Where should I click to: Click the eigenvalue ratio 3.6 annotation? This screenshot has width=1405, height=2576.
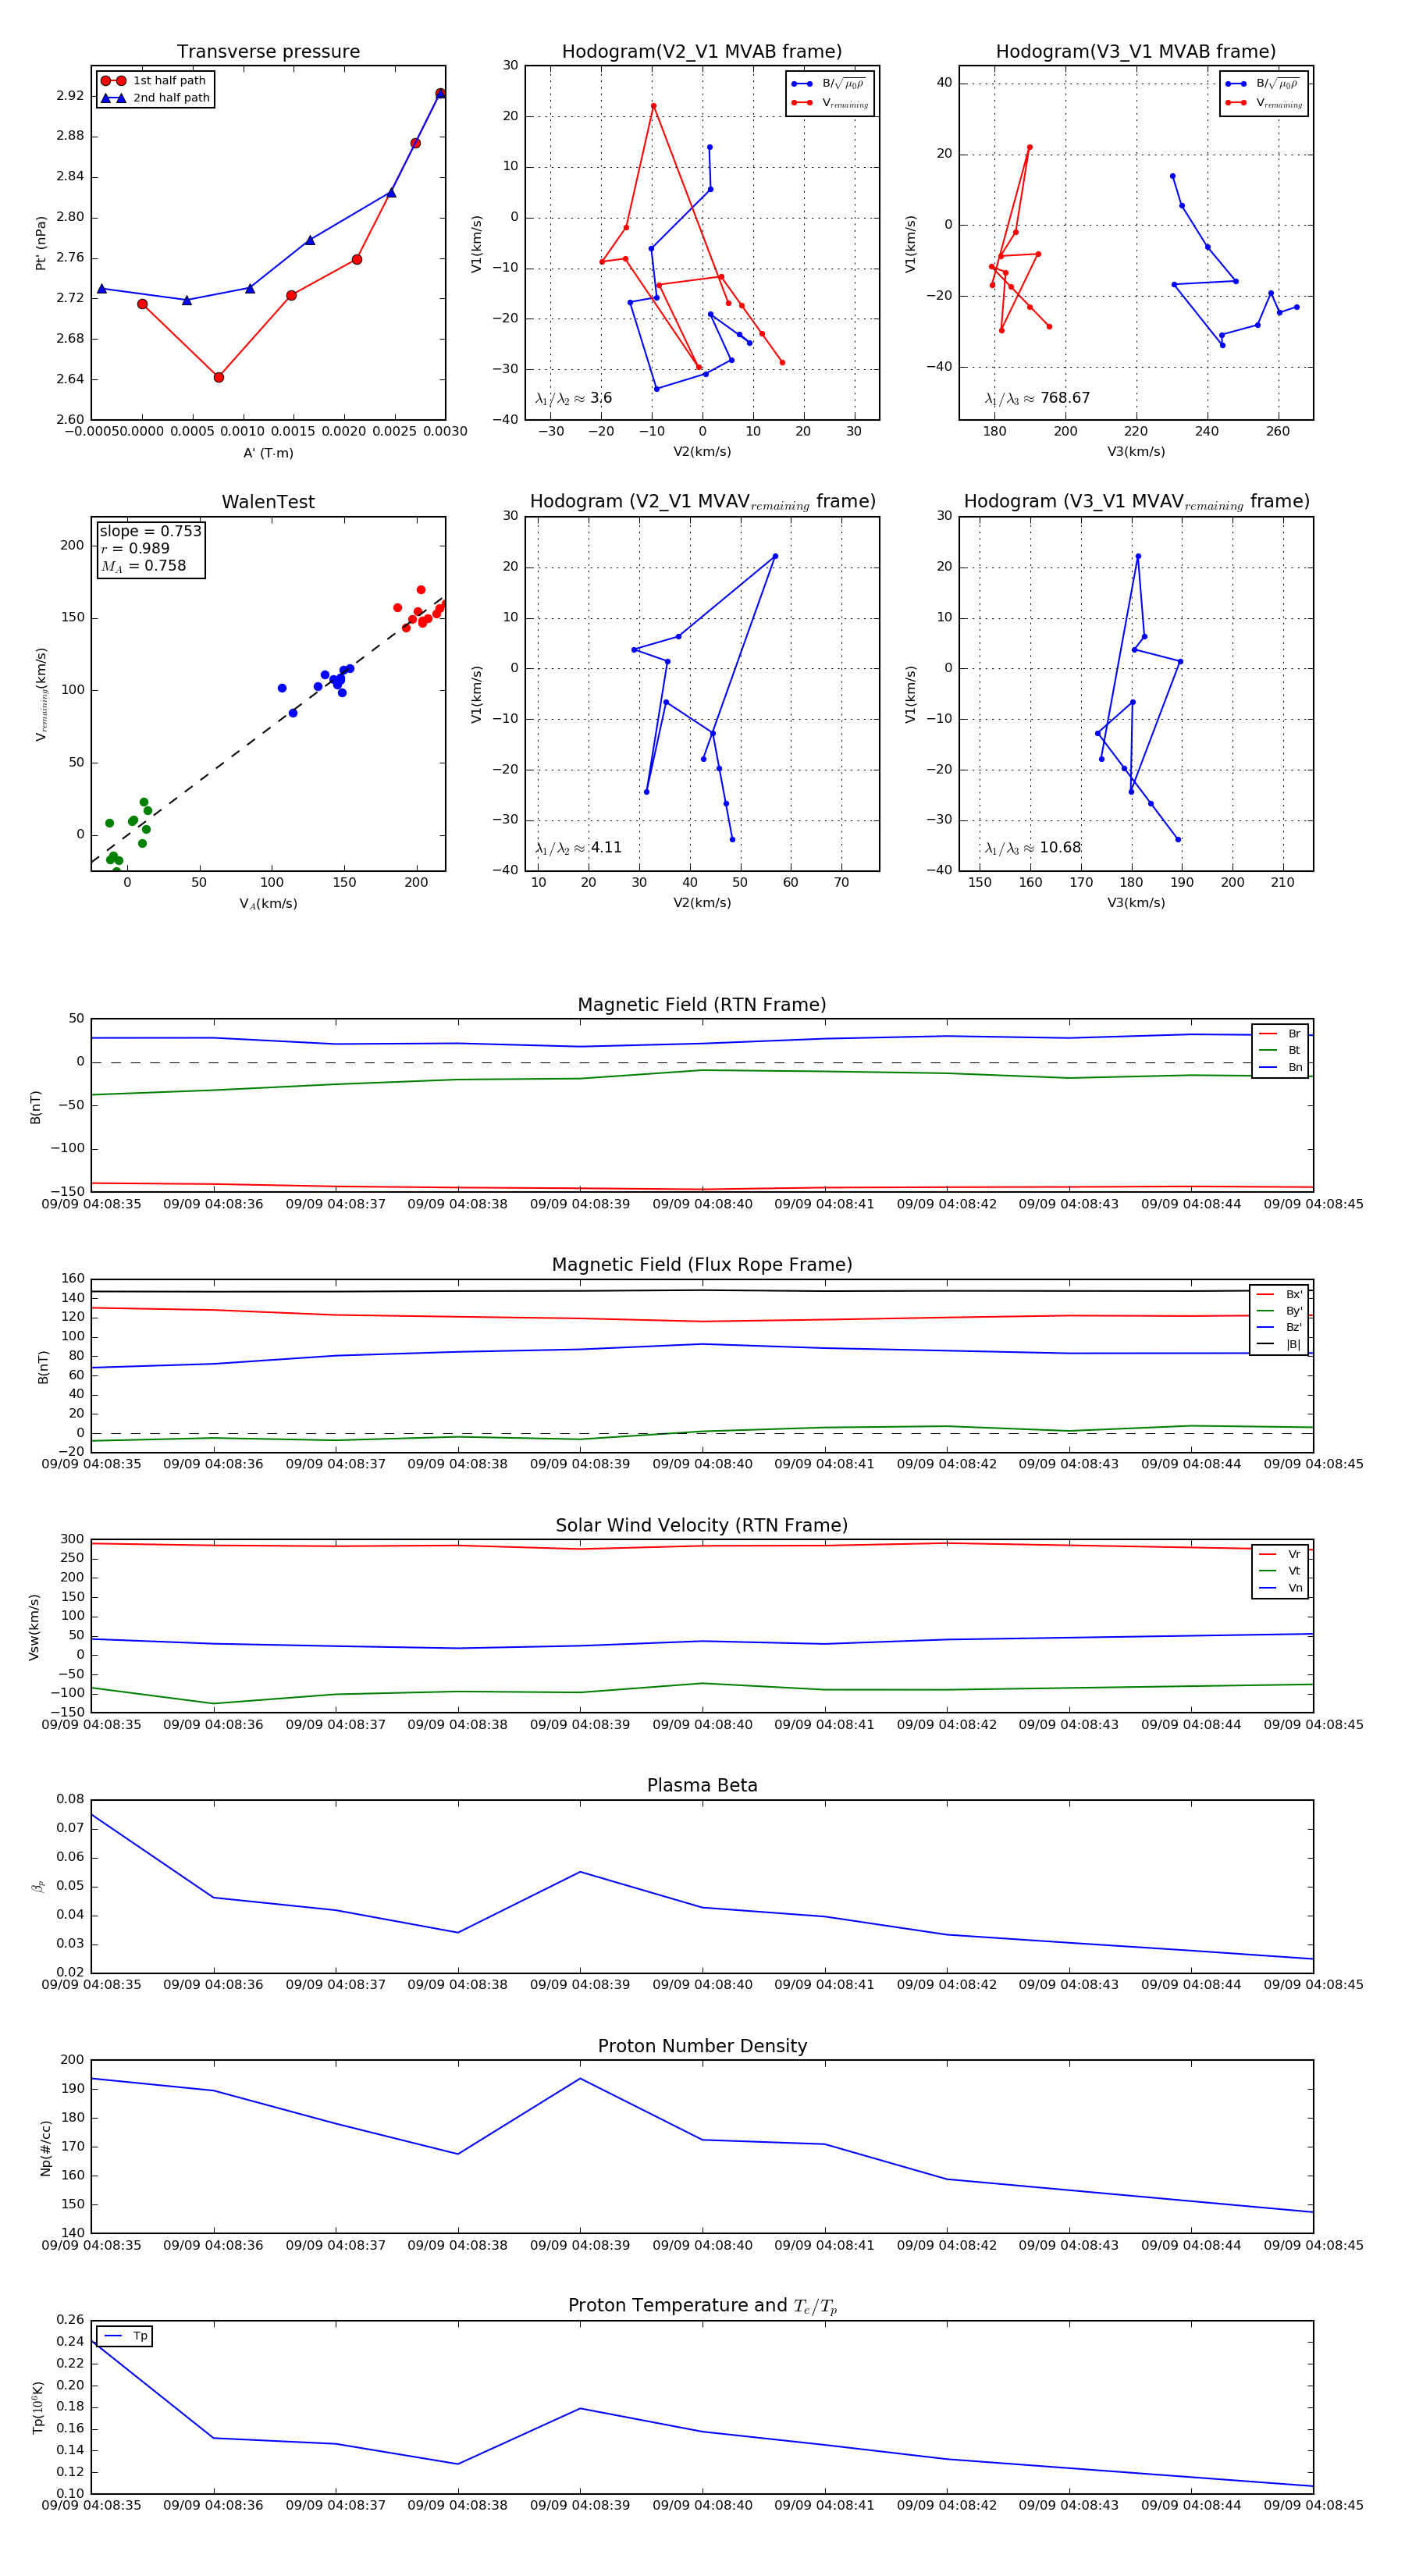573,398
